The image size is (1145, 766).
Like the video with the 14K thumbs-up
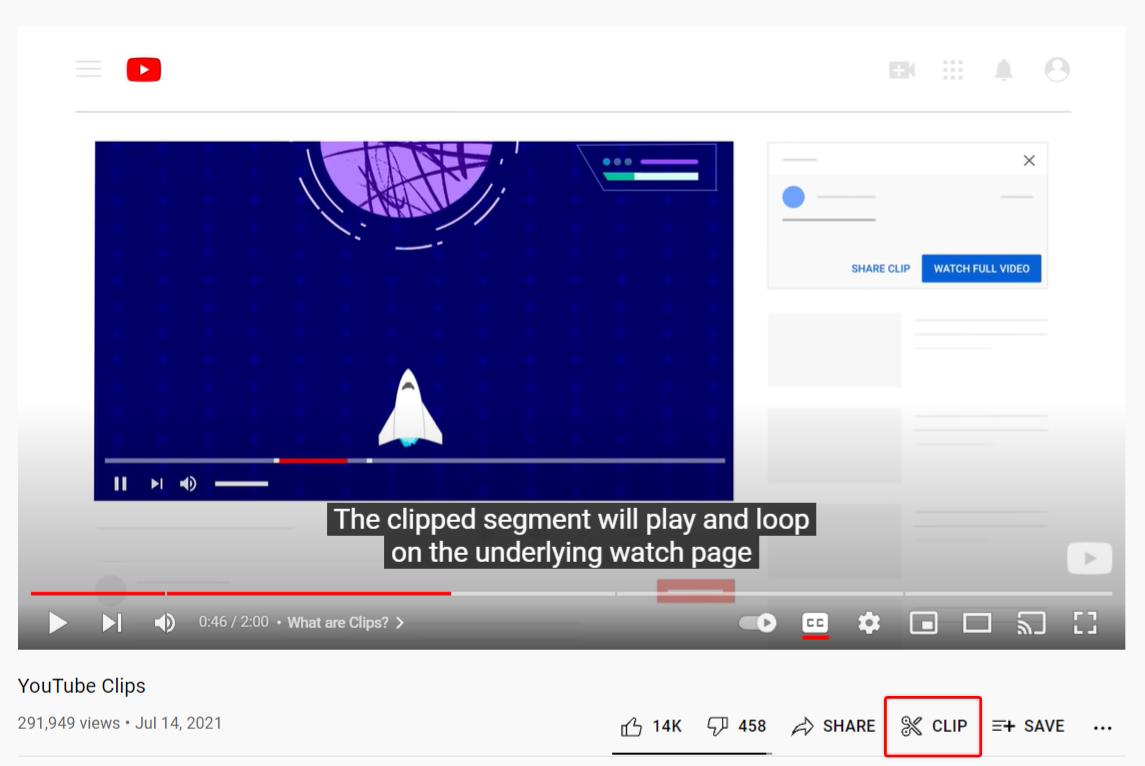(x=651, y=726)
